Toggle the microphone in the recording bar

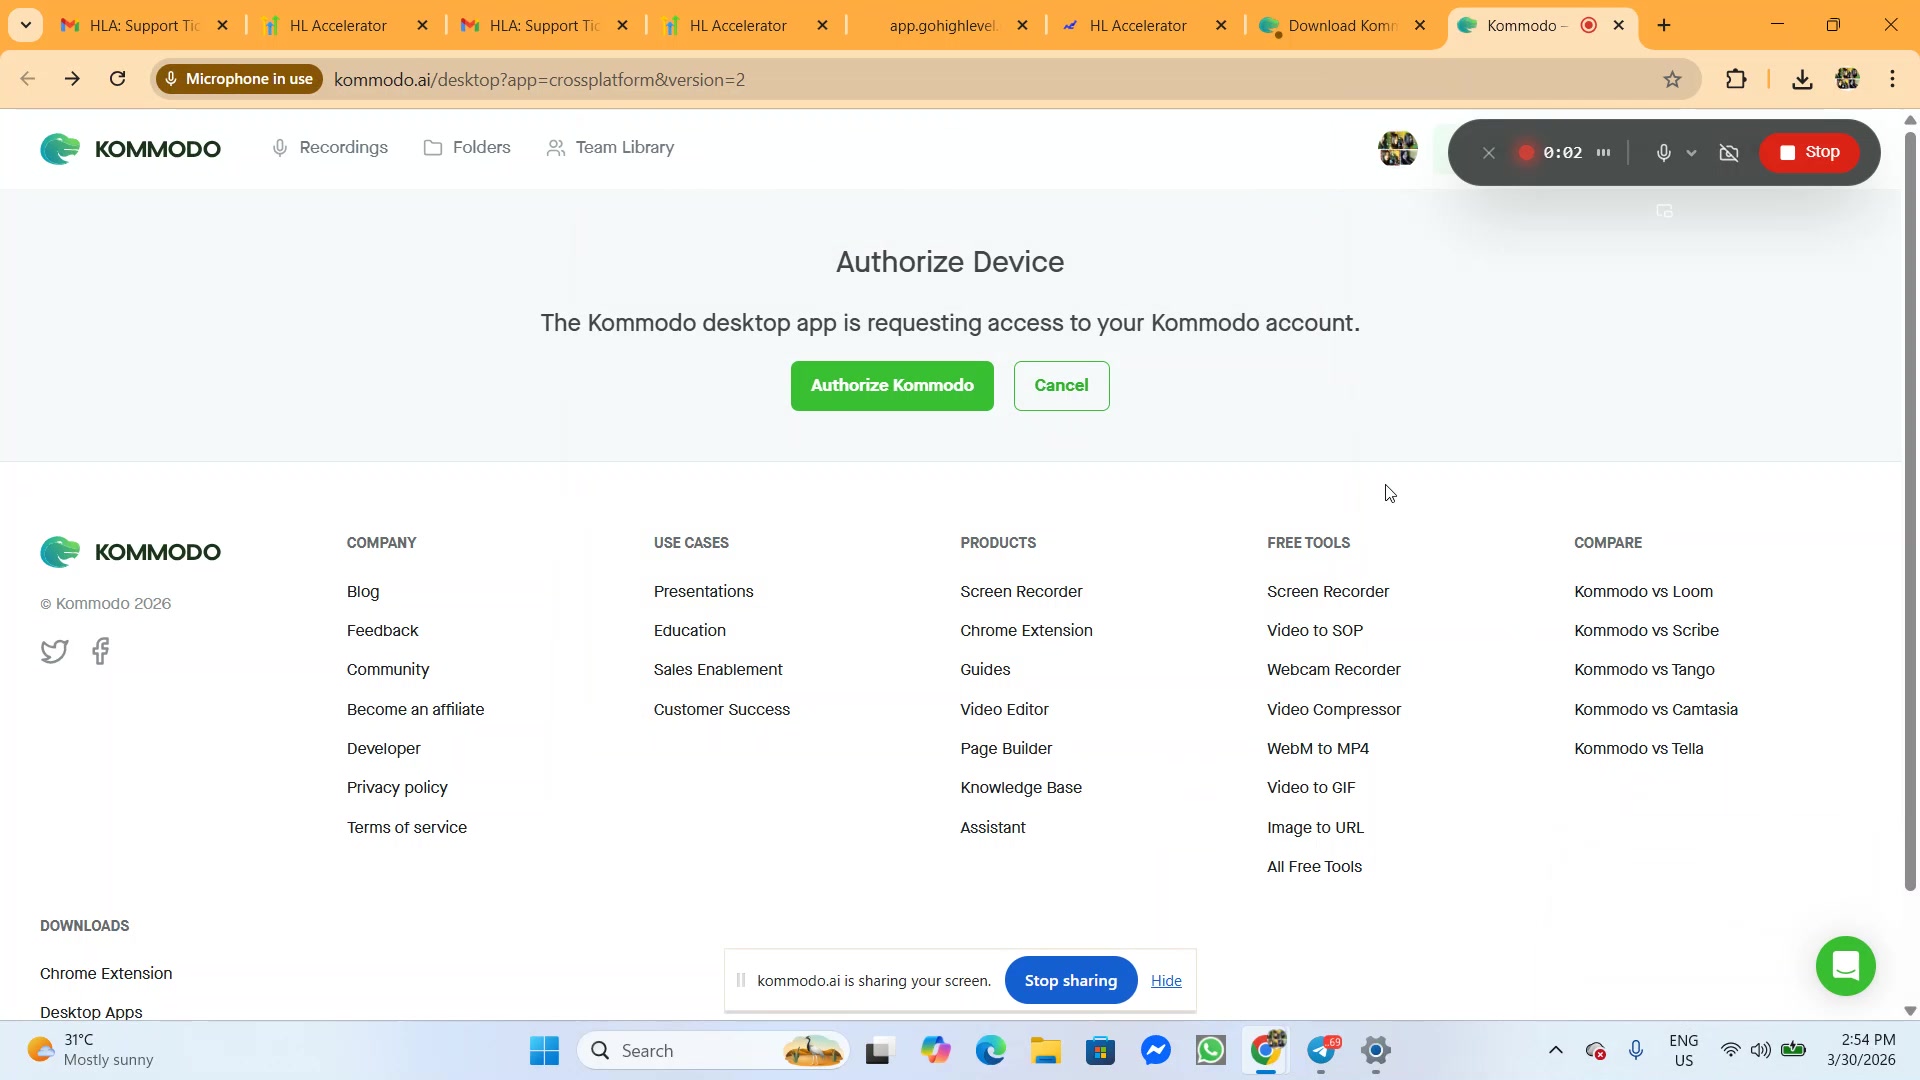click(x=1663, y=153)
